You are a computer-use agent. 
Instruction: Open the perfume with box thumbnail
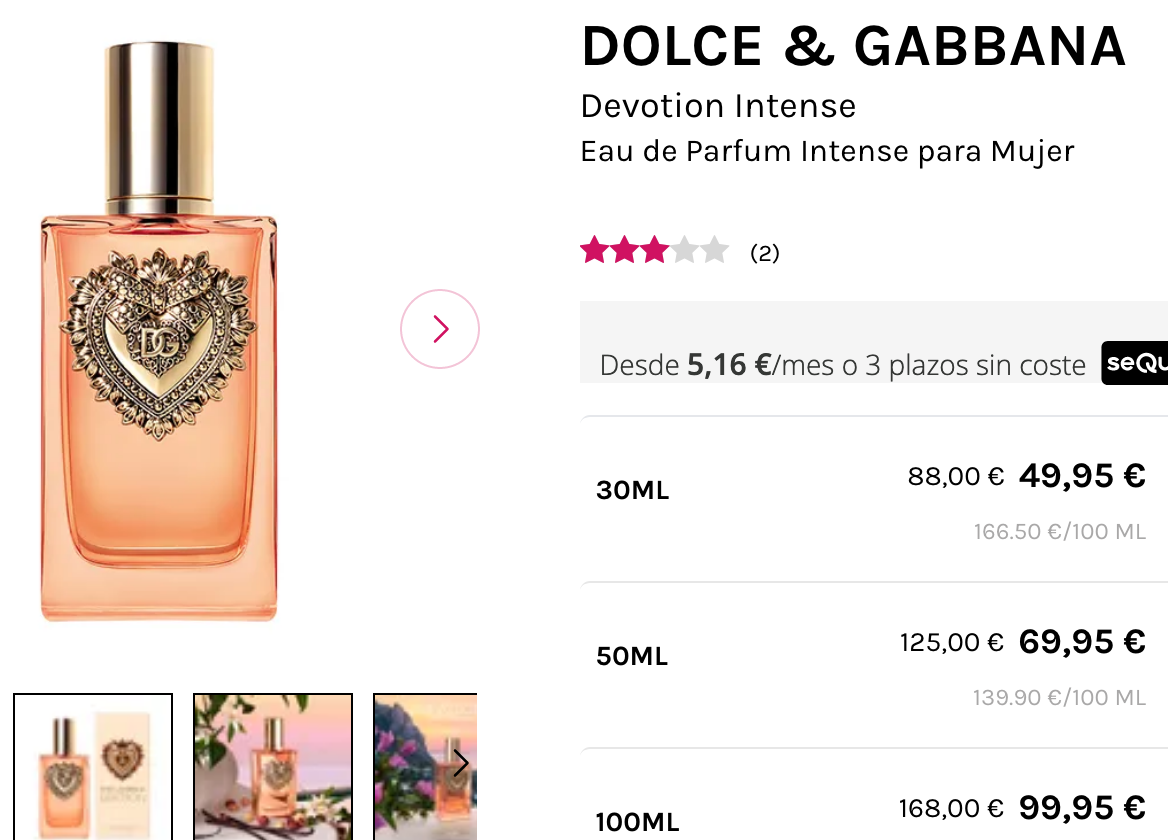[93, 767]
